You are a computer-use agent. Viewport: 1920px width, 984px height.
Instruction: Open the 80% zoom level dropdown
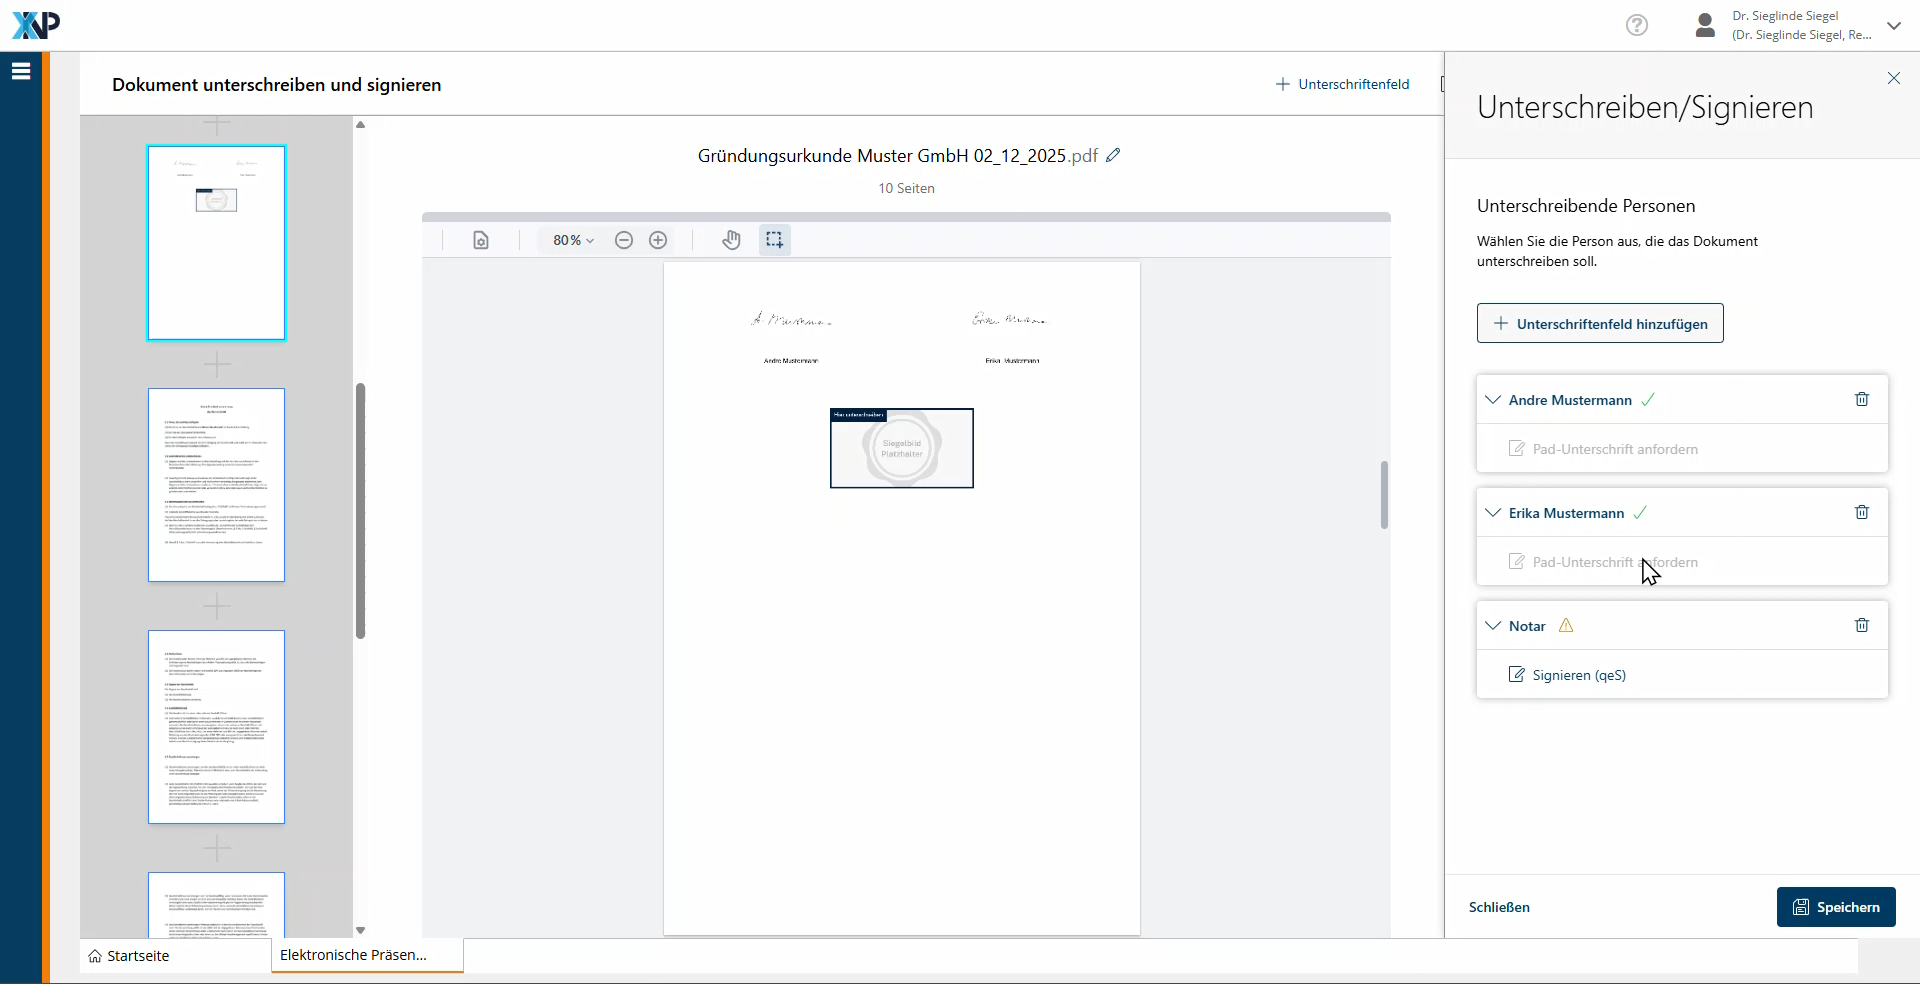coord(573,240)
